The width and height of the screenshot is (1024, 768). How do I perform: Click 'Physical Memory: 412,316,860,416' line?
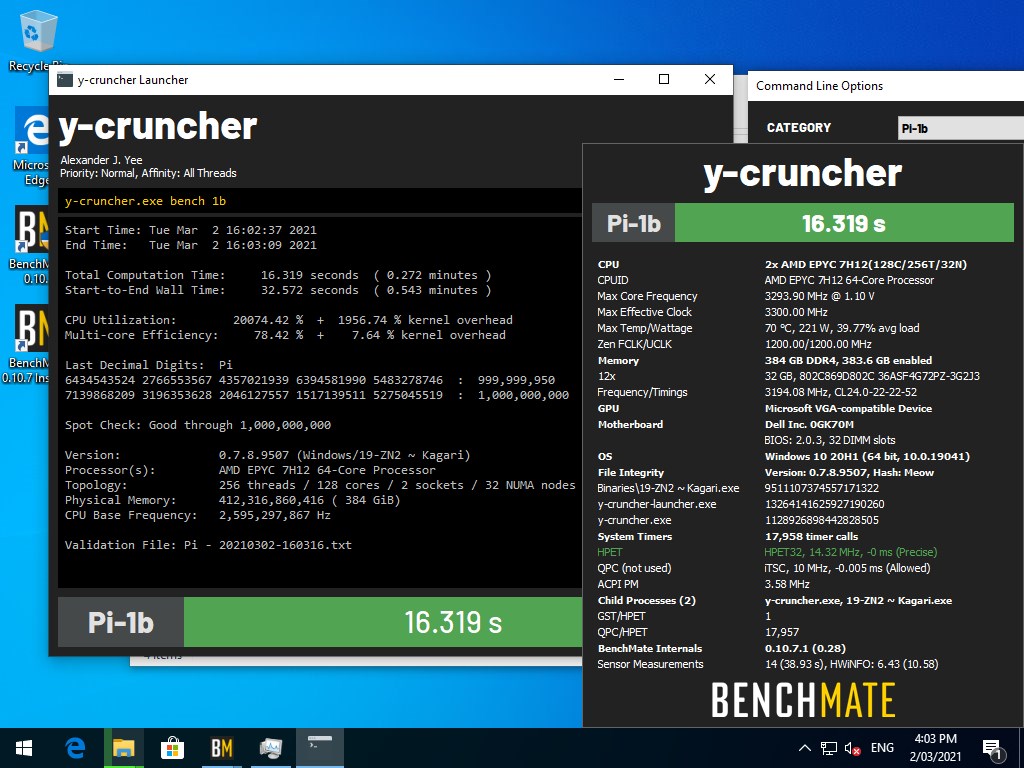[232, 500]
